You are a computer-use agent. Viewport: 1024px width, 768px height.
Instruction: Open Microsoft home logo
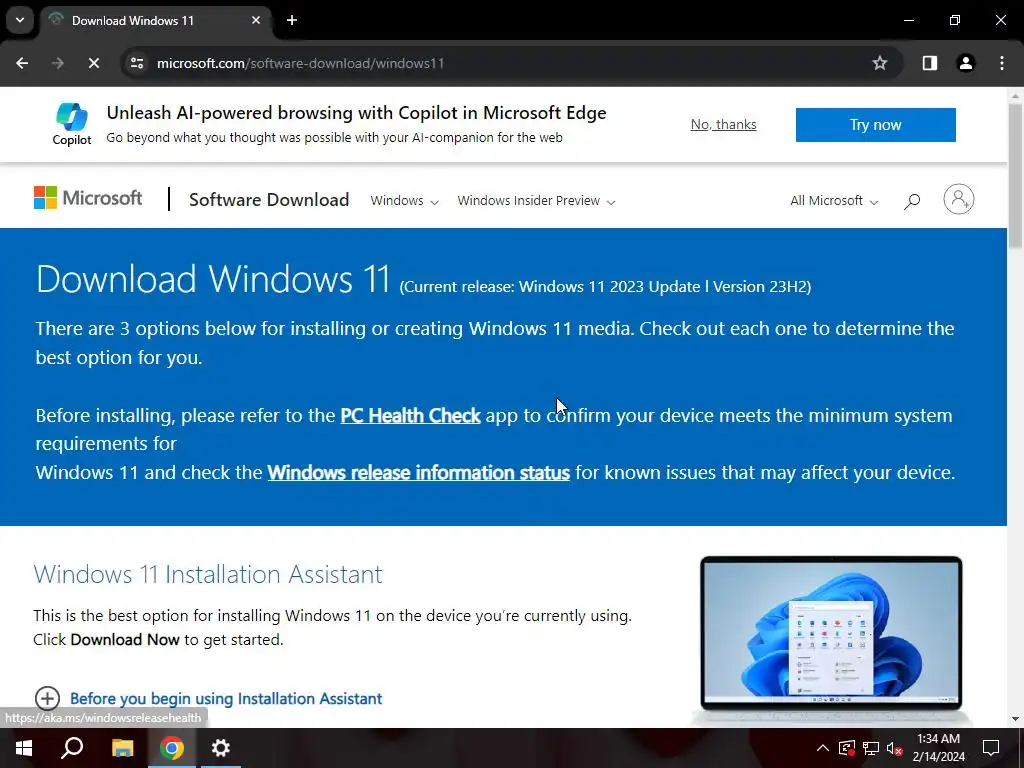point(88,198)
